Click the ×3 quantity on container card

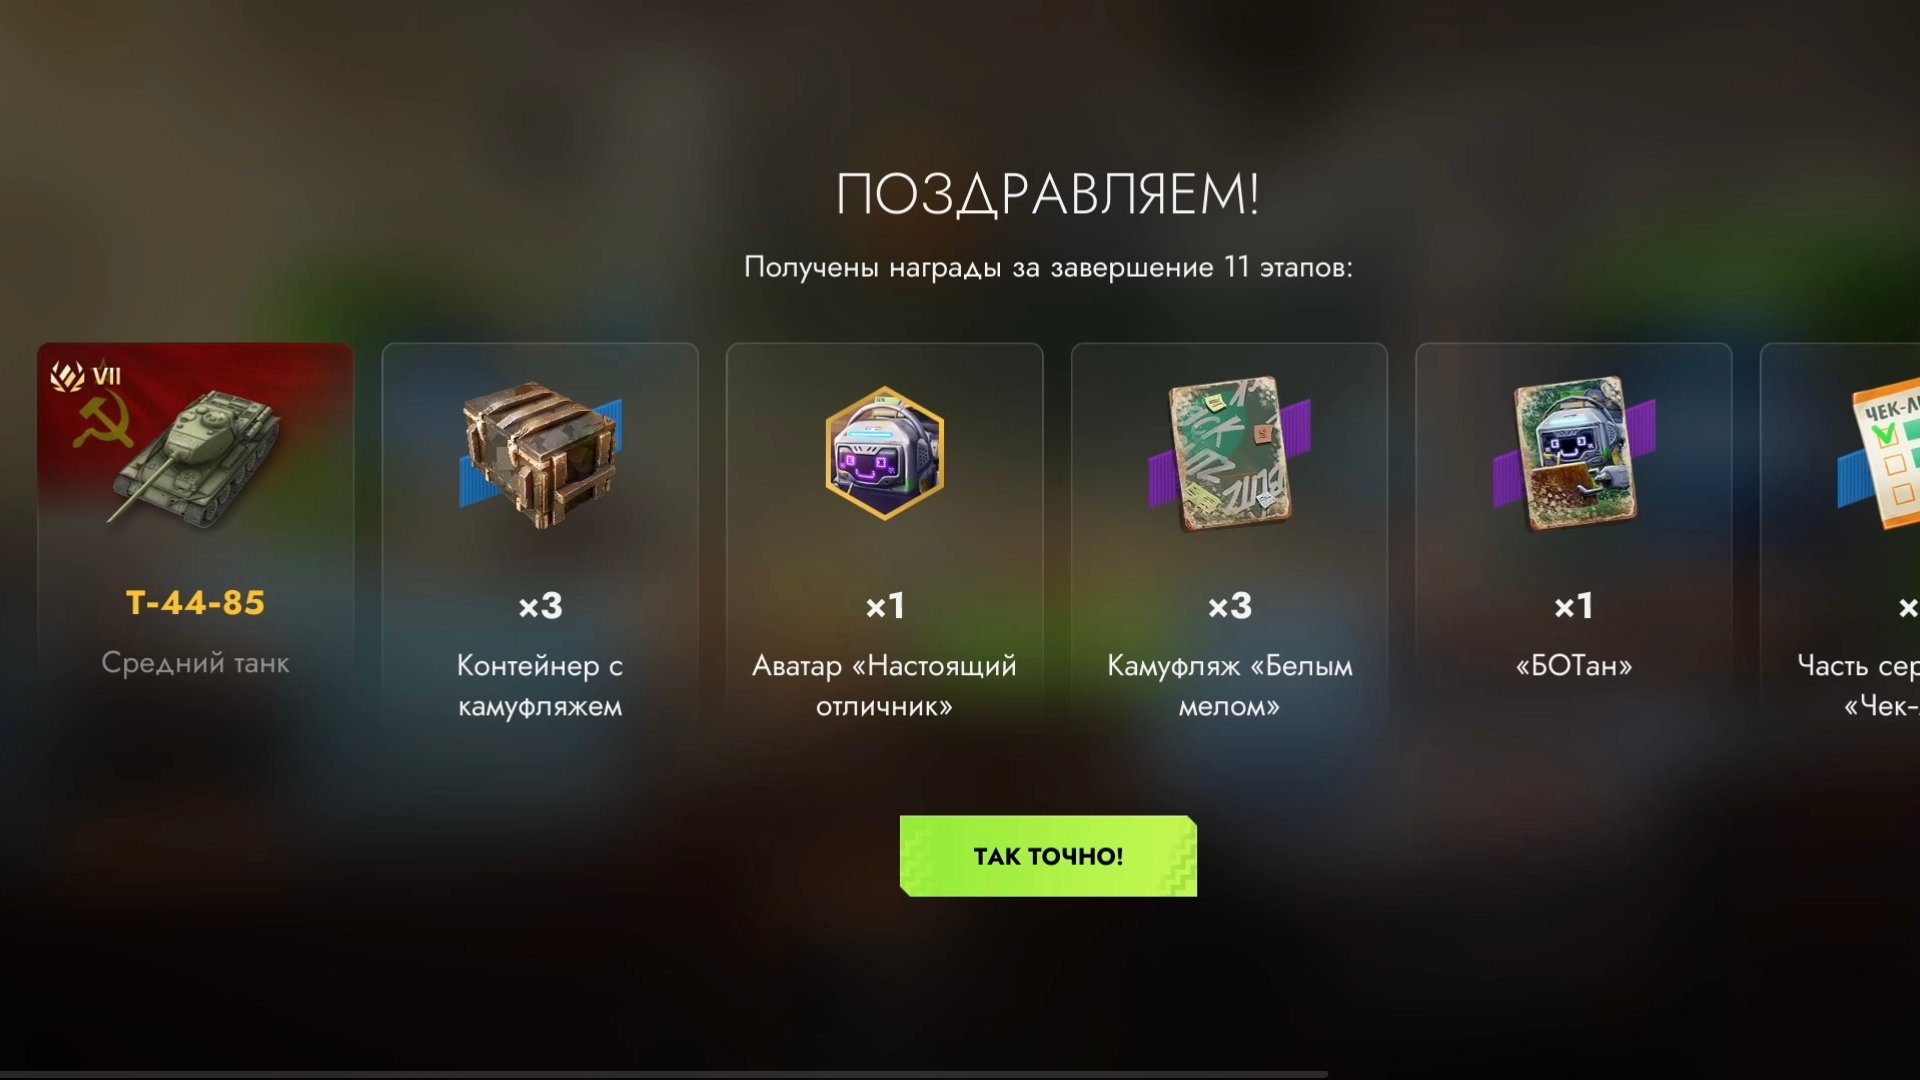540,606
